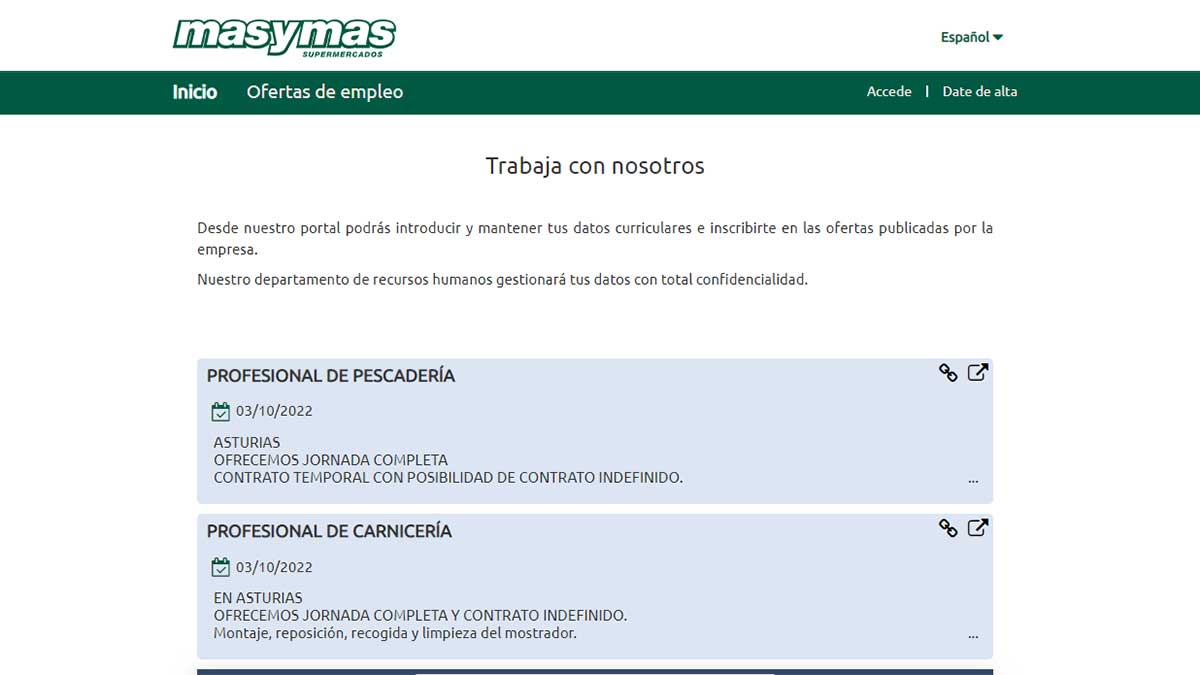
Task: Click the arrow next to Español
Action: point(999,36)
